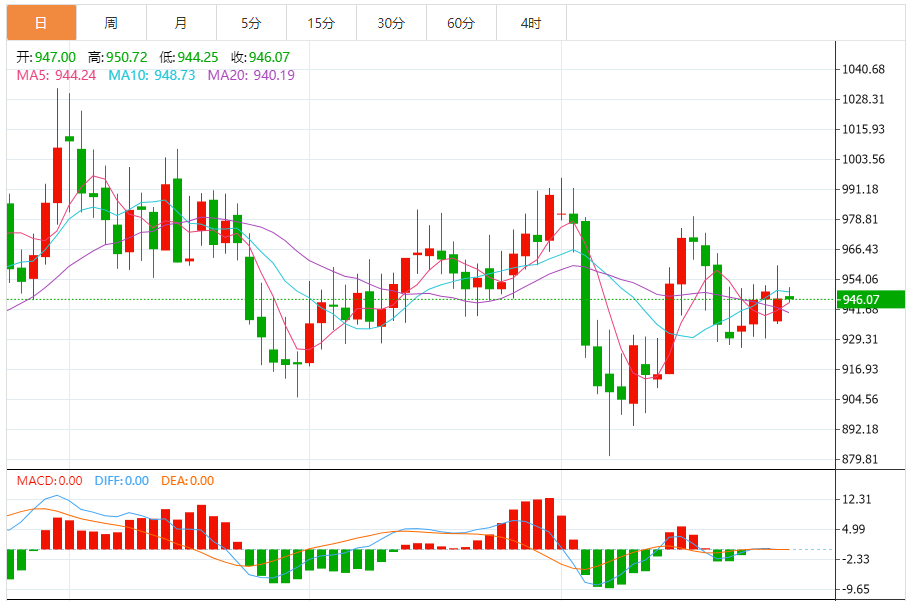Click the -2.33 MACD axis label
Viewport: 910px width, 601px height.
point(857,559)
